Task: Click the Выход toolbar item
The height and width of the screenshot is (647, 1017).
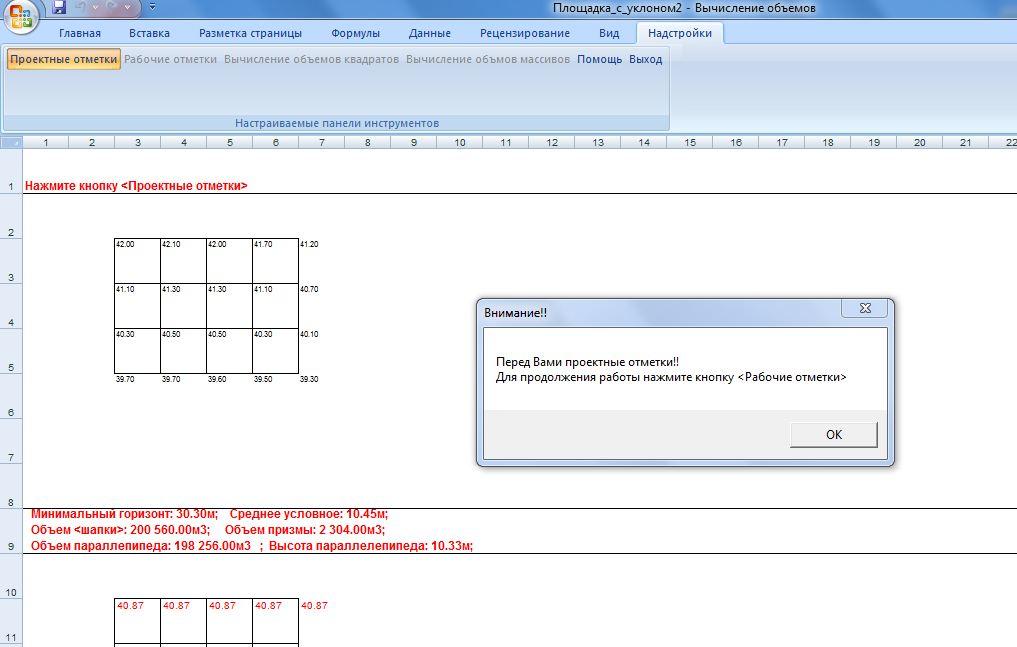Action: 645,59
